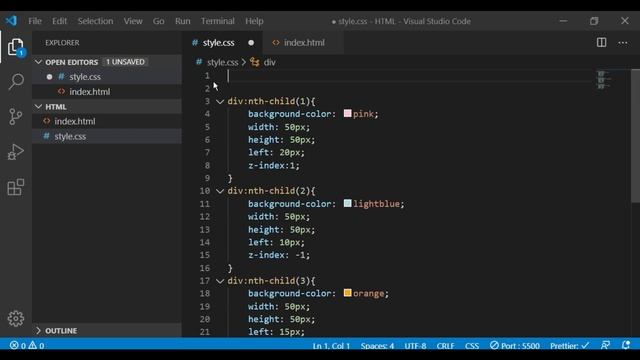The height and width of the screenshot is (360, 640).
Task: Click the code minimap preview
Action: click(x=604, y=80)
